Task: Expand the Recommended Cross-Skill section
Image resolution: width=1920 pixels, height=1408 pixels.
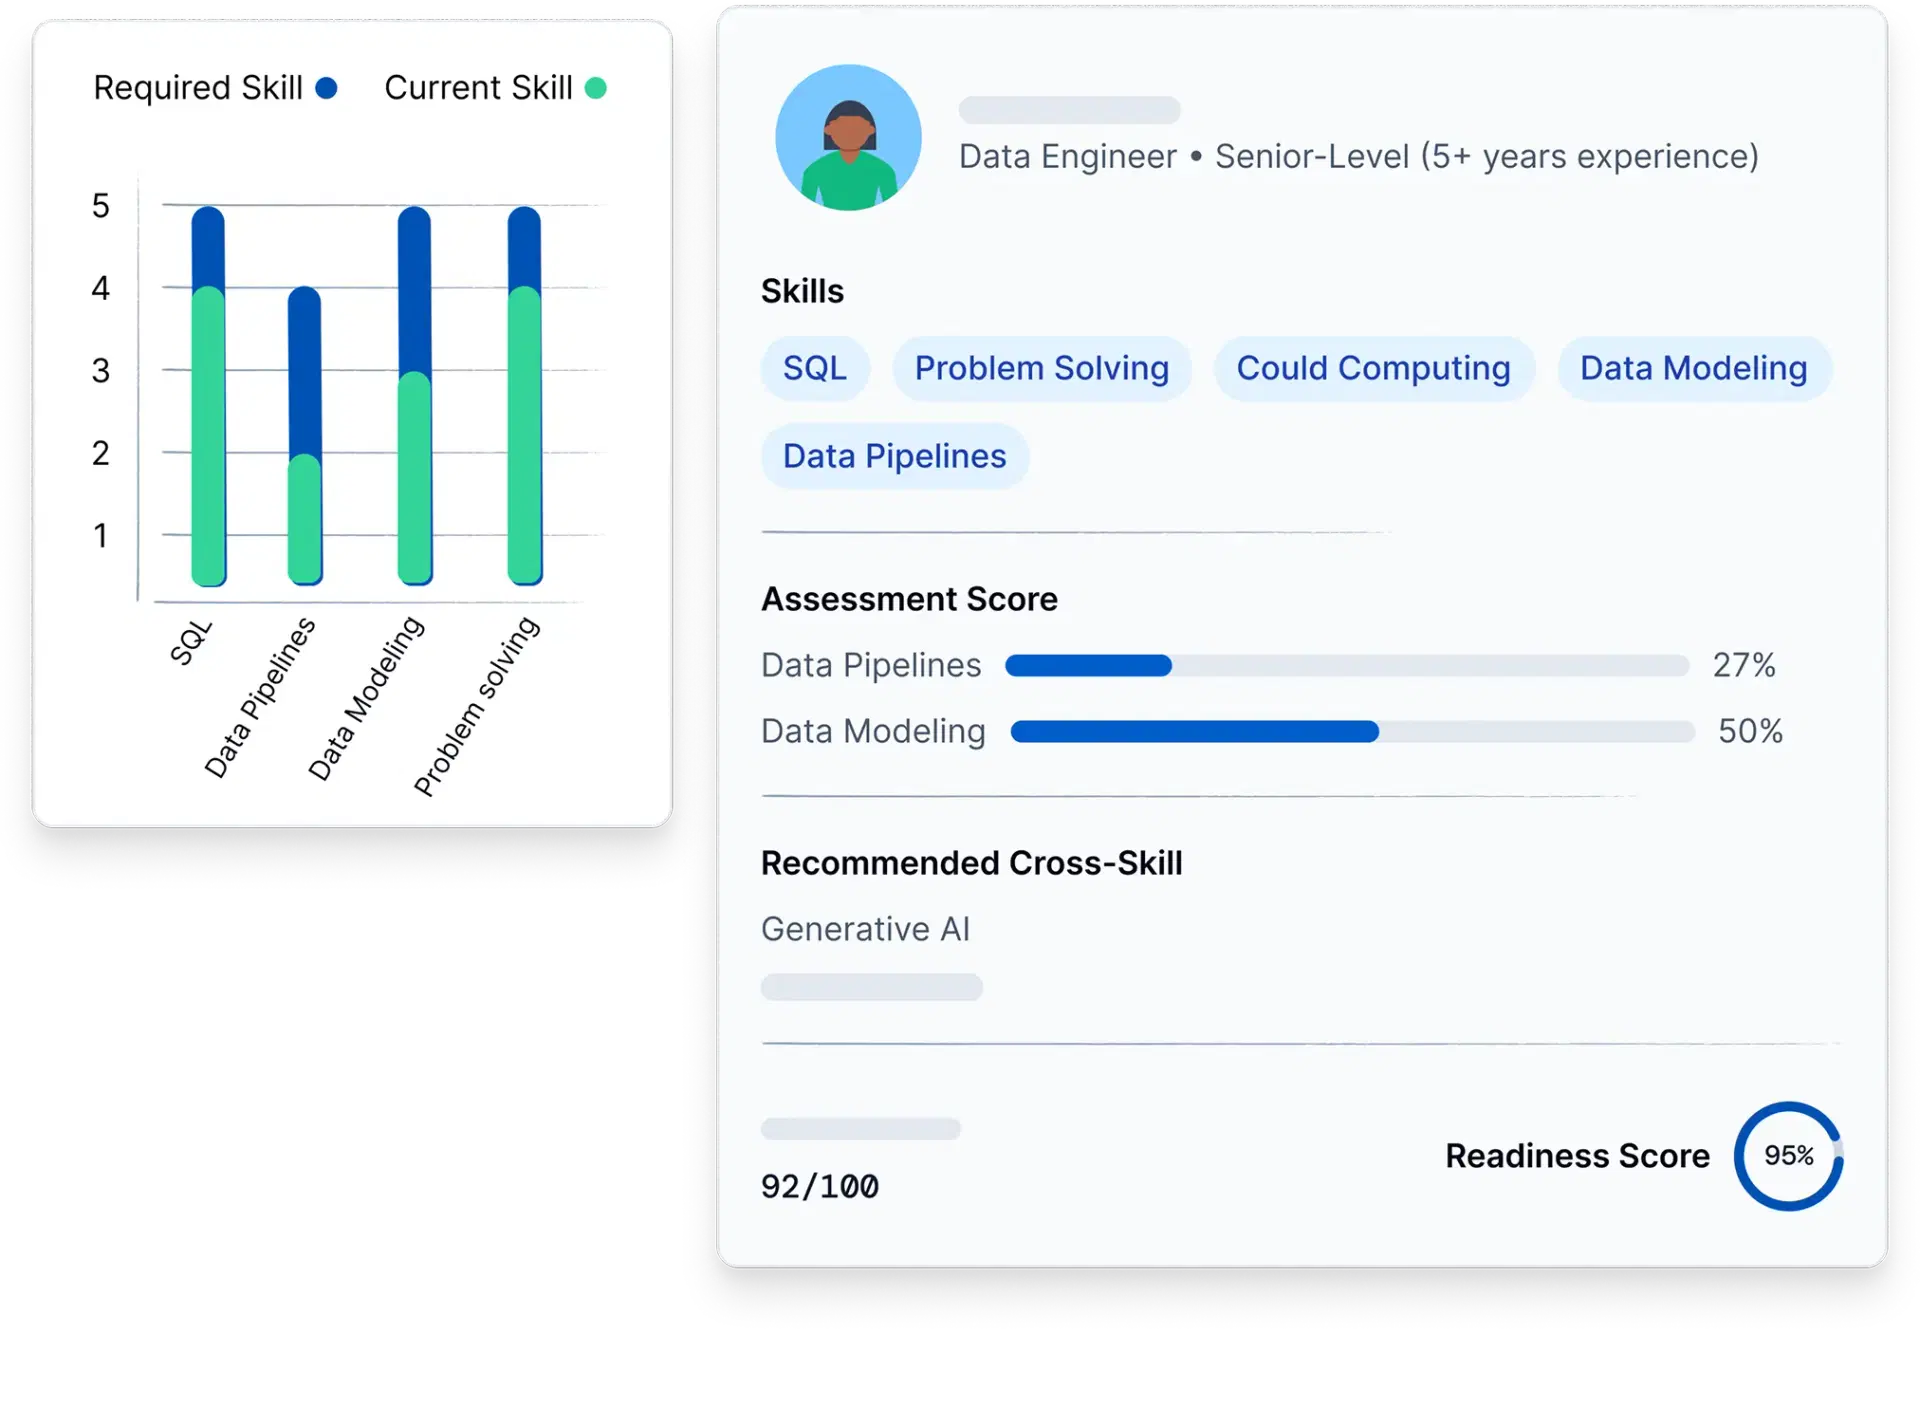Action: [x=972, y=862]
